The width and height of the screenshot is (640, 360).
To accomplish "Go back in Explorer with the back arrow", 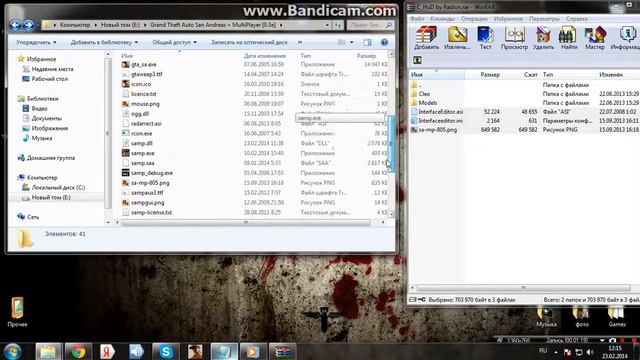I will click(16, 25).
